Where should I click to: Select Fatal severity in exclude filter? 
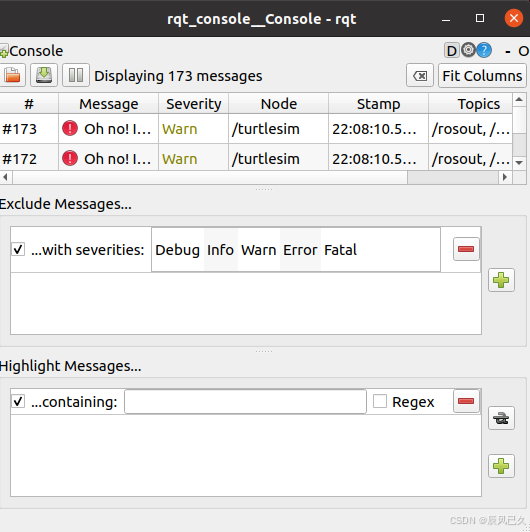pos(340,250)
